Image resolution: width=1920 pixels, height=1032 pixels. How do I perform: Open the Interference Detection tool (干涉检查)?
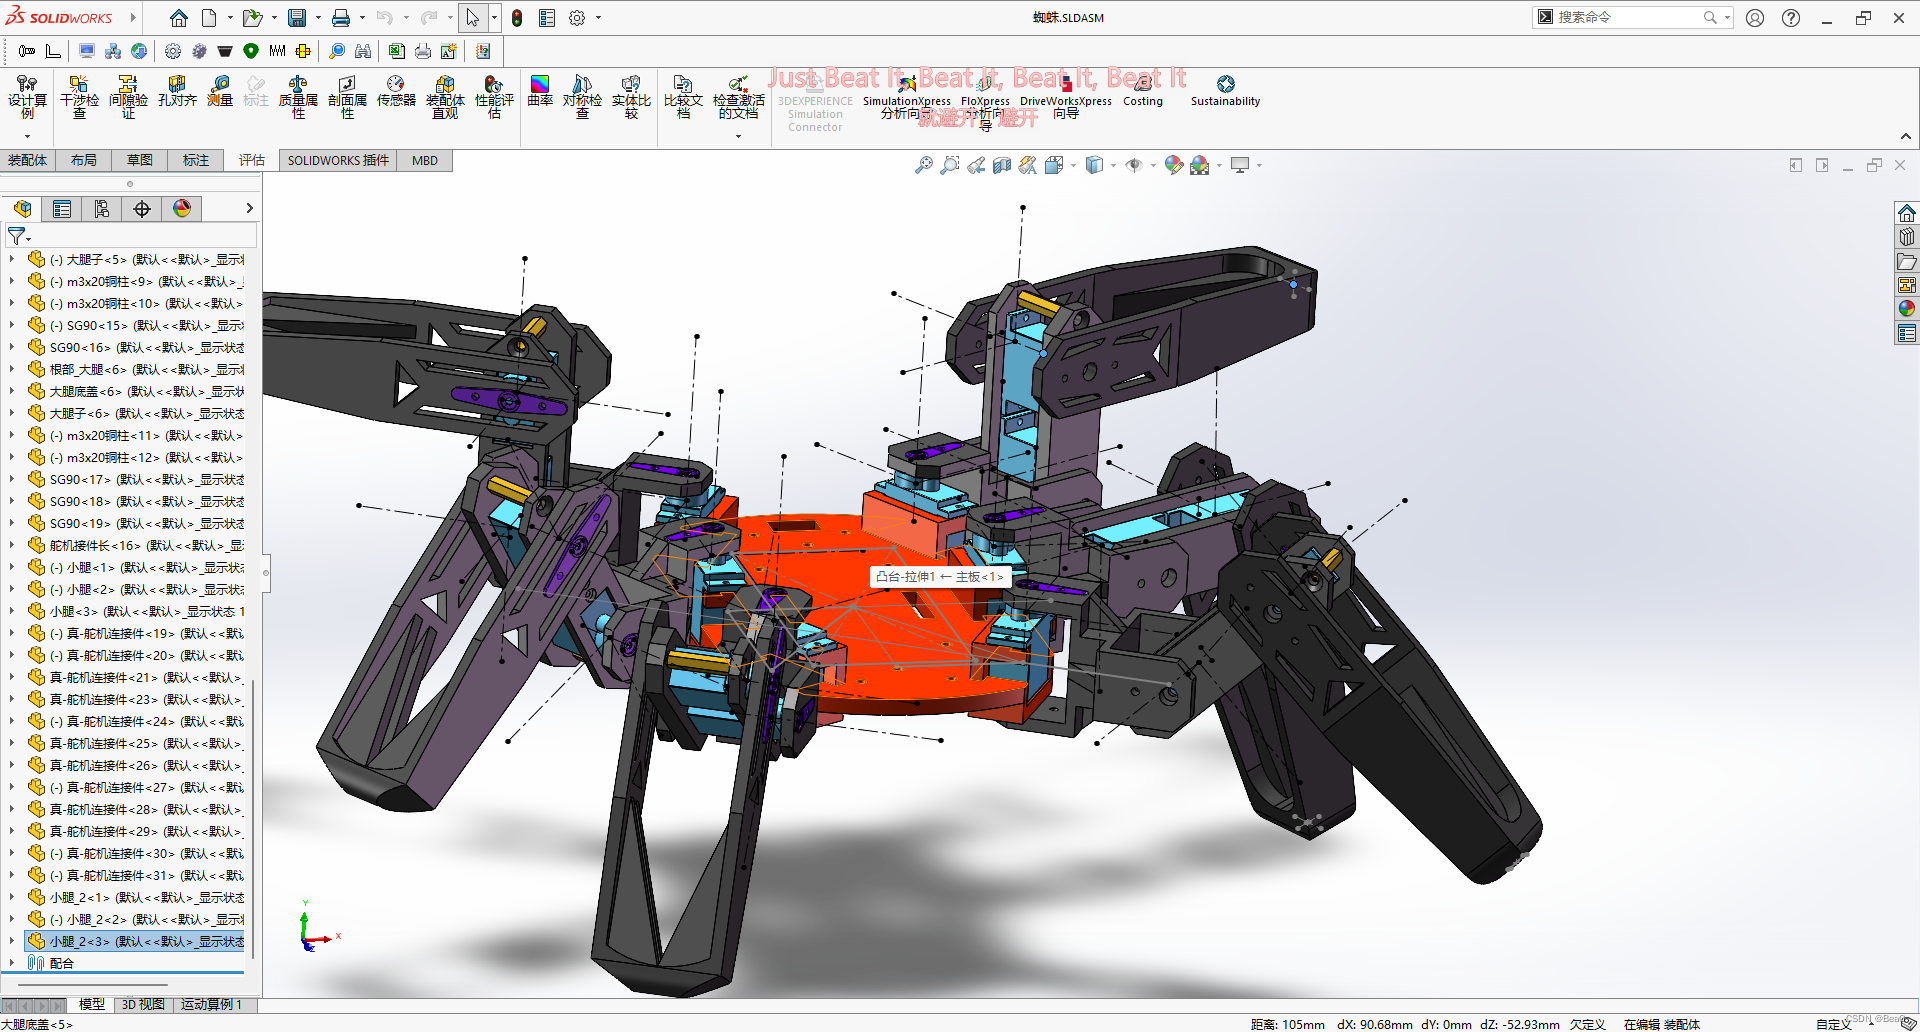point(79,97)
